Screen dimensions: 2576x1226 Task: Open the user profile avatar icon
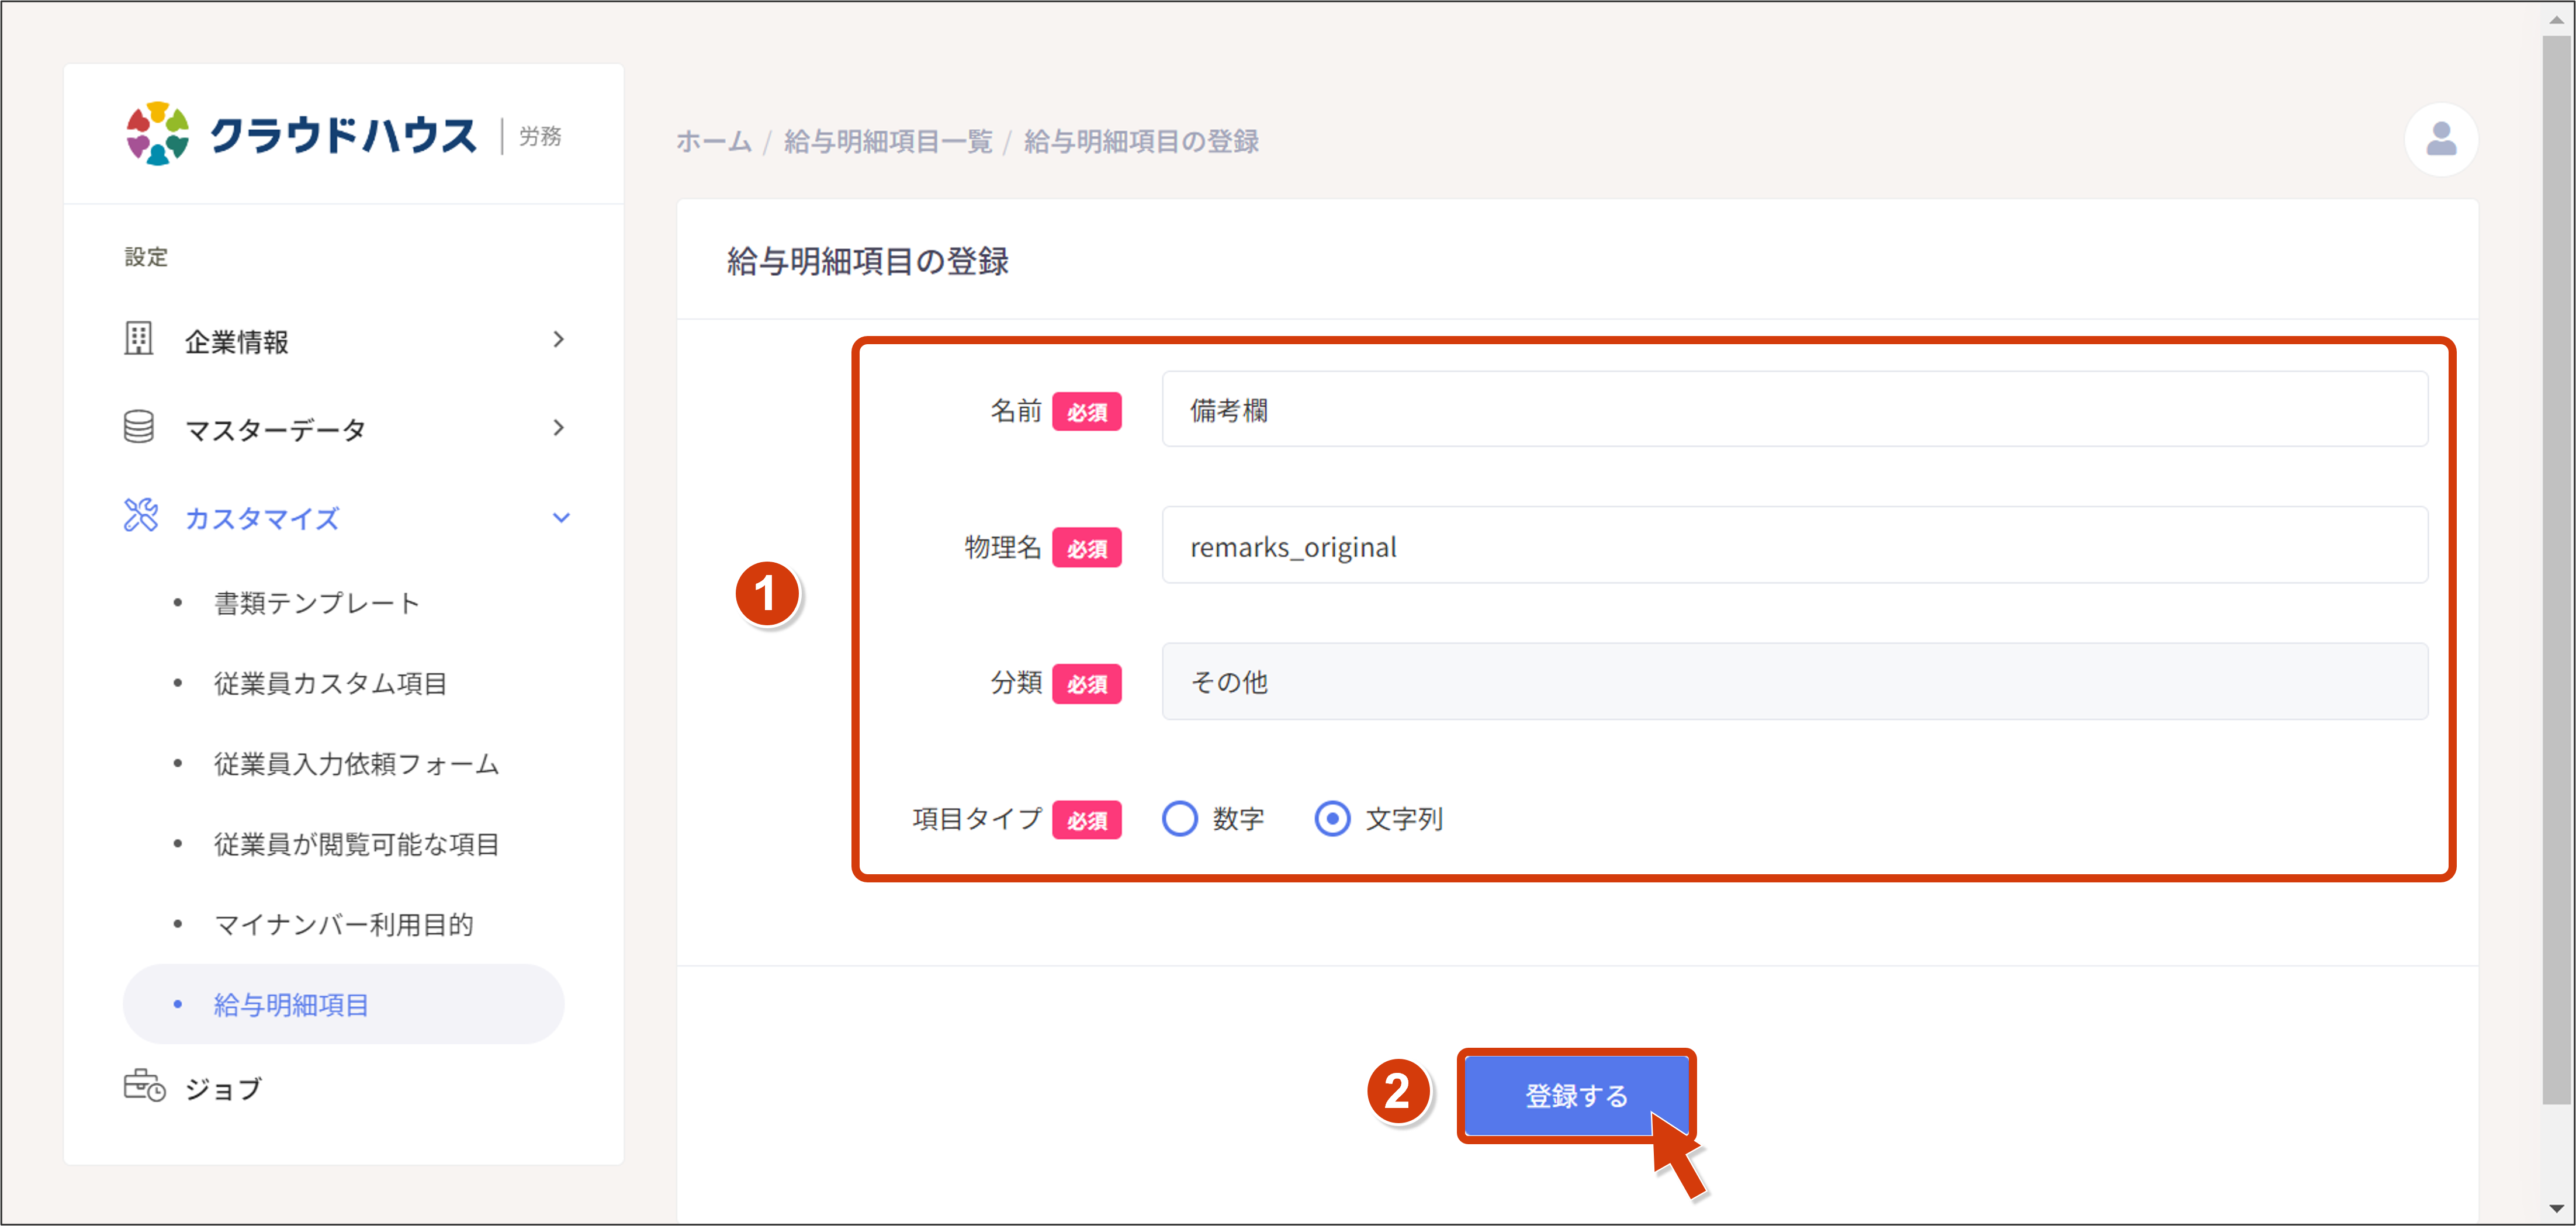click(2441, 139)
